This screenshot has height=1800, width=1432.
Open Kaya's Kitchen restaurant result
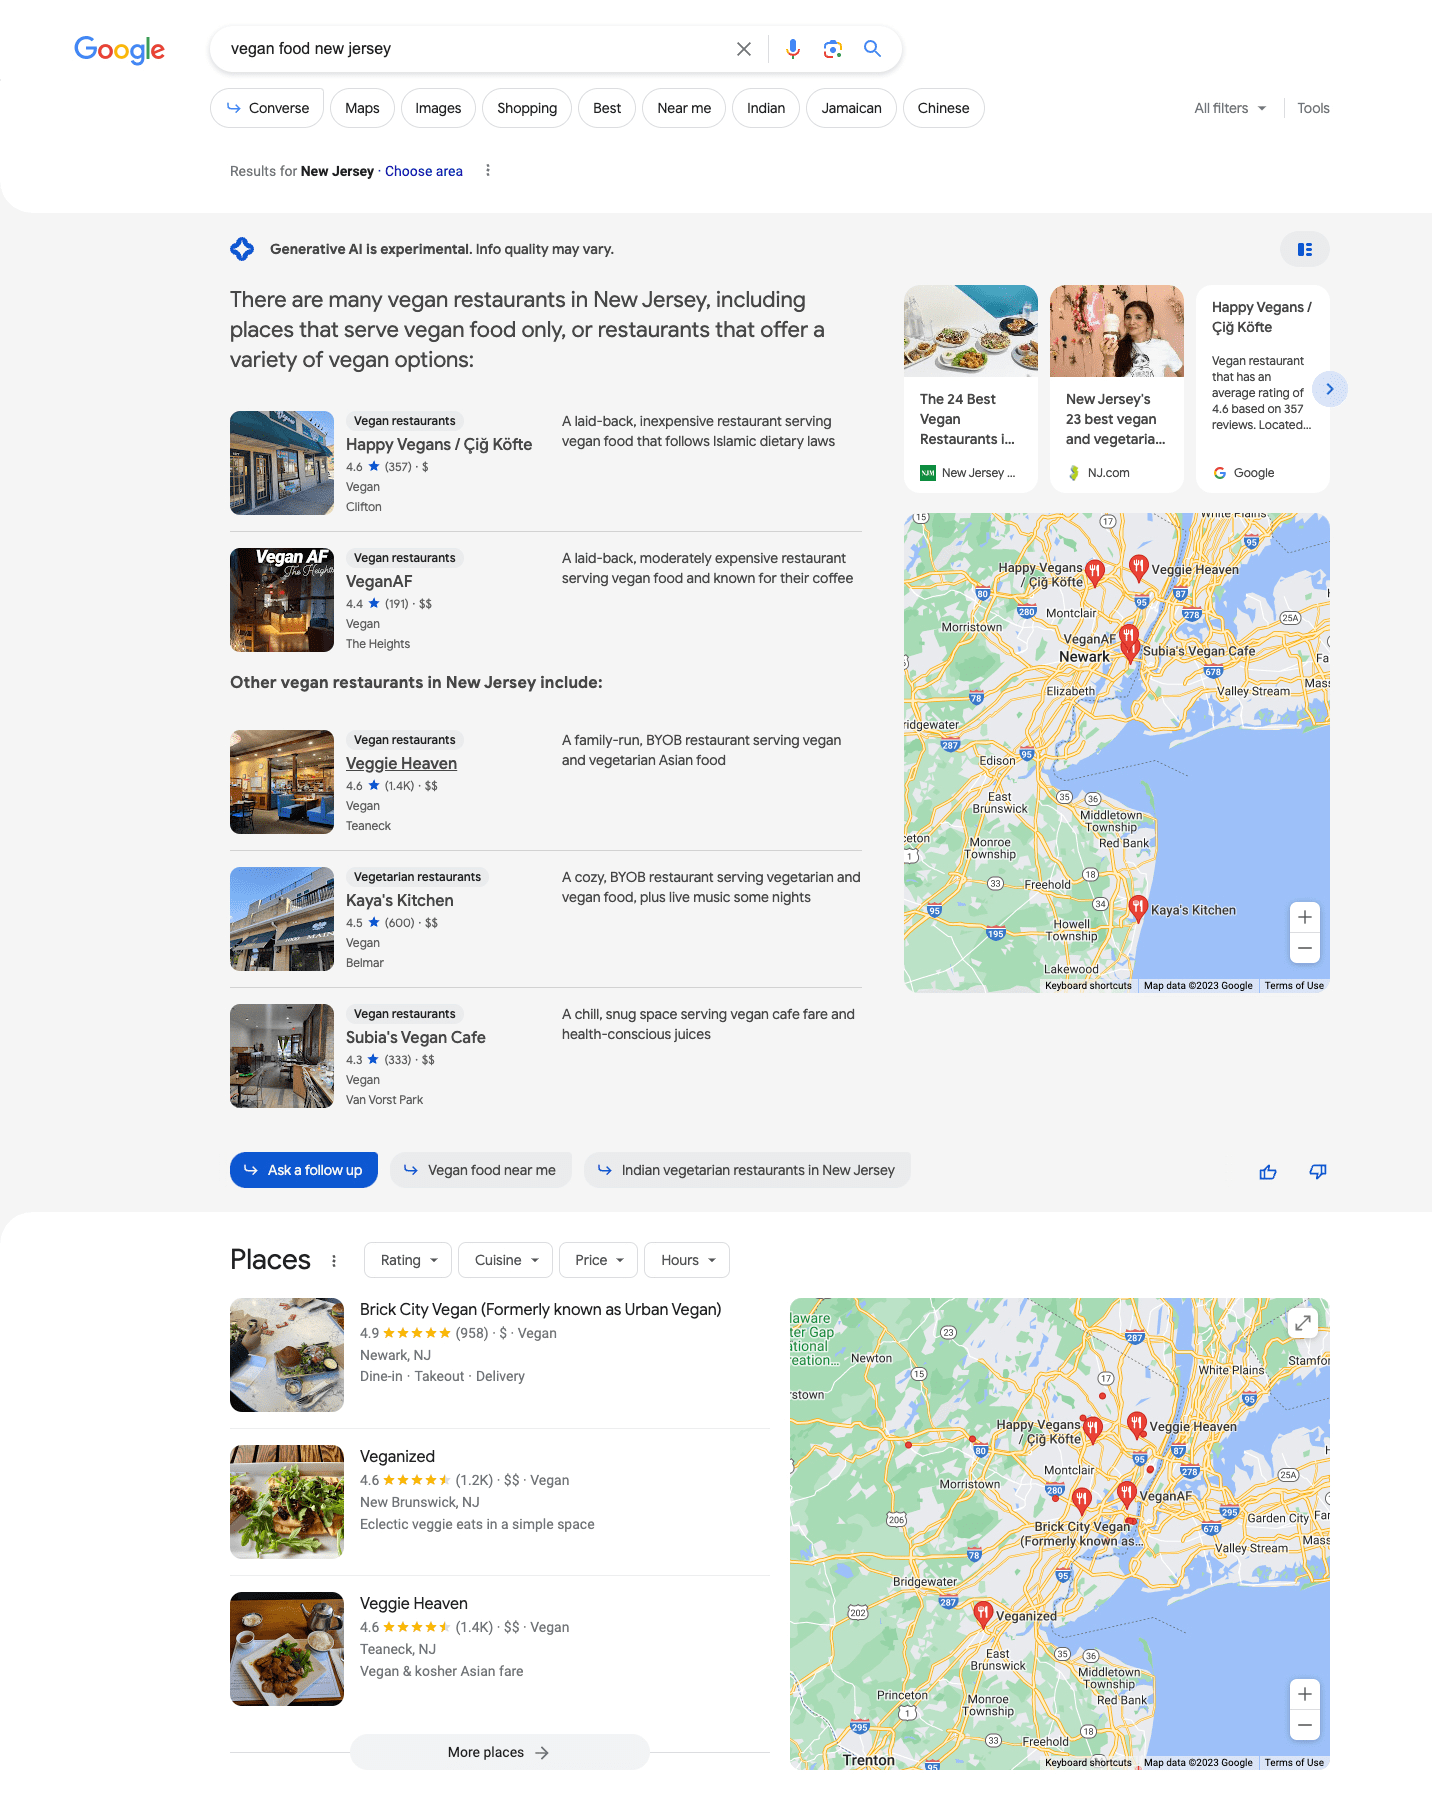coord(399,900)
